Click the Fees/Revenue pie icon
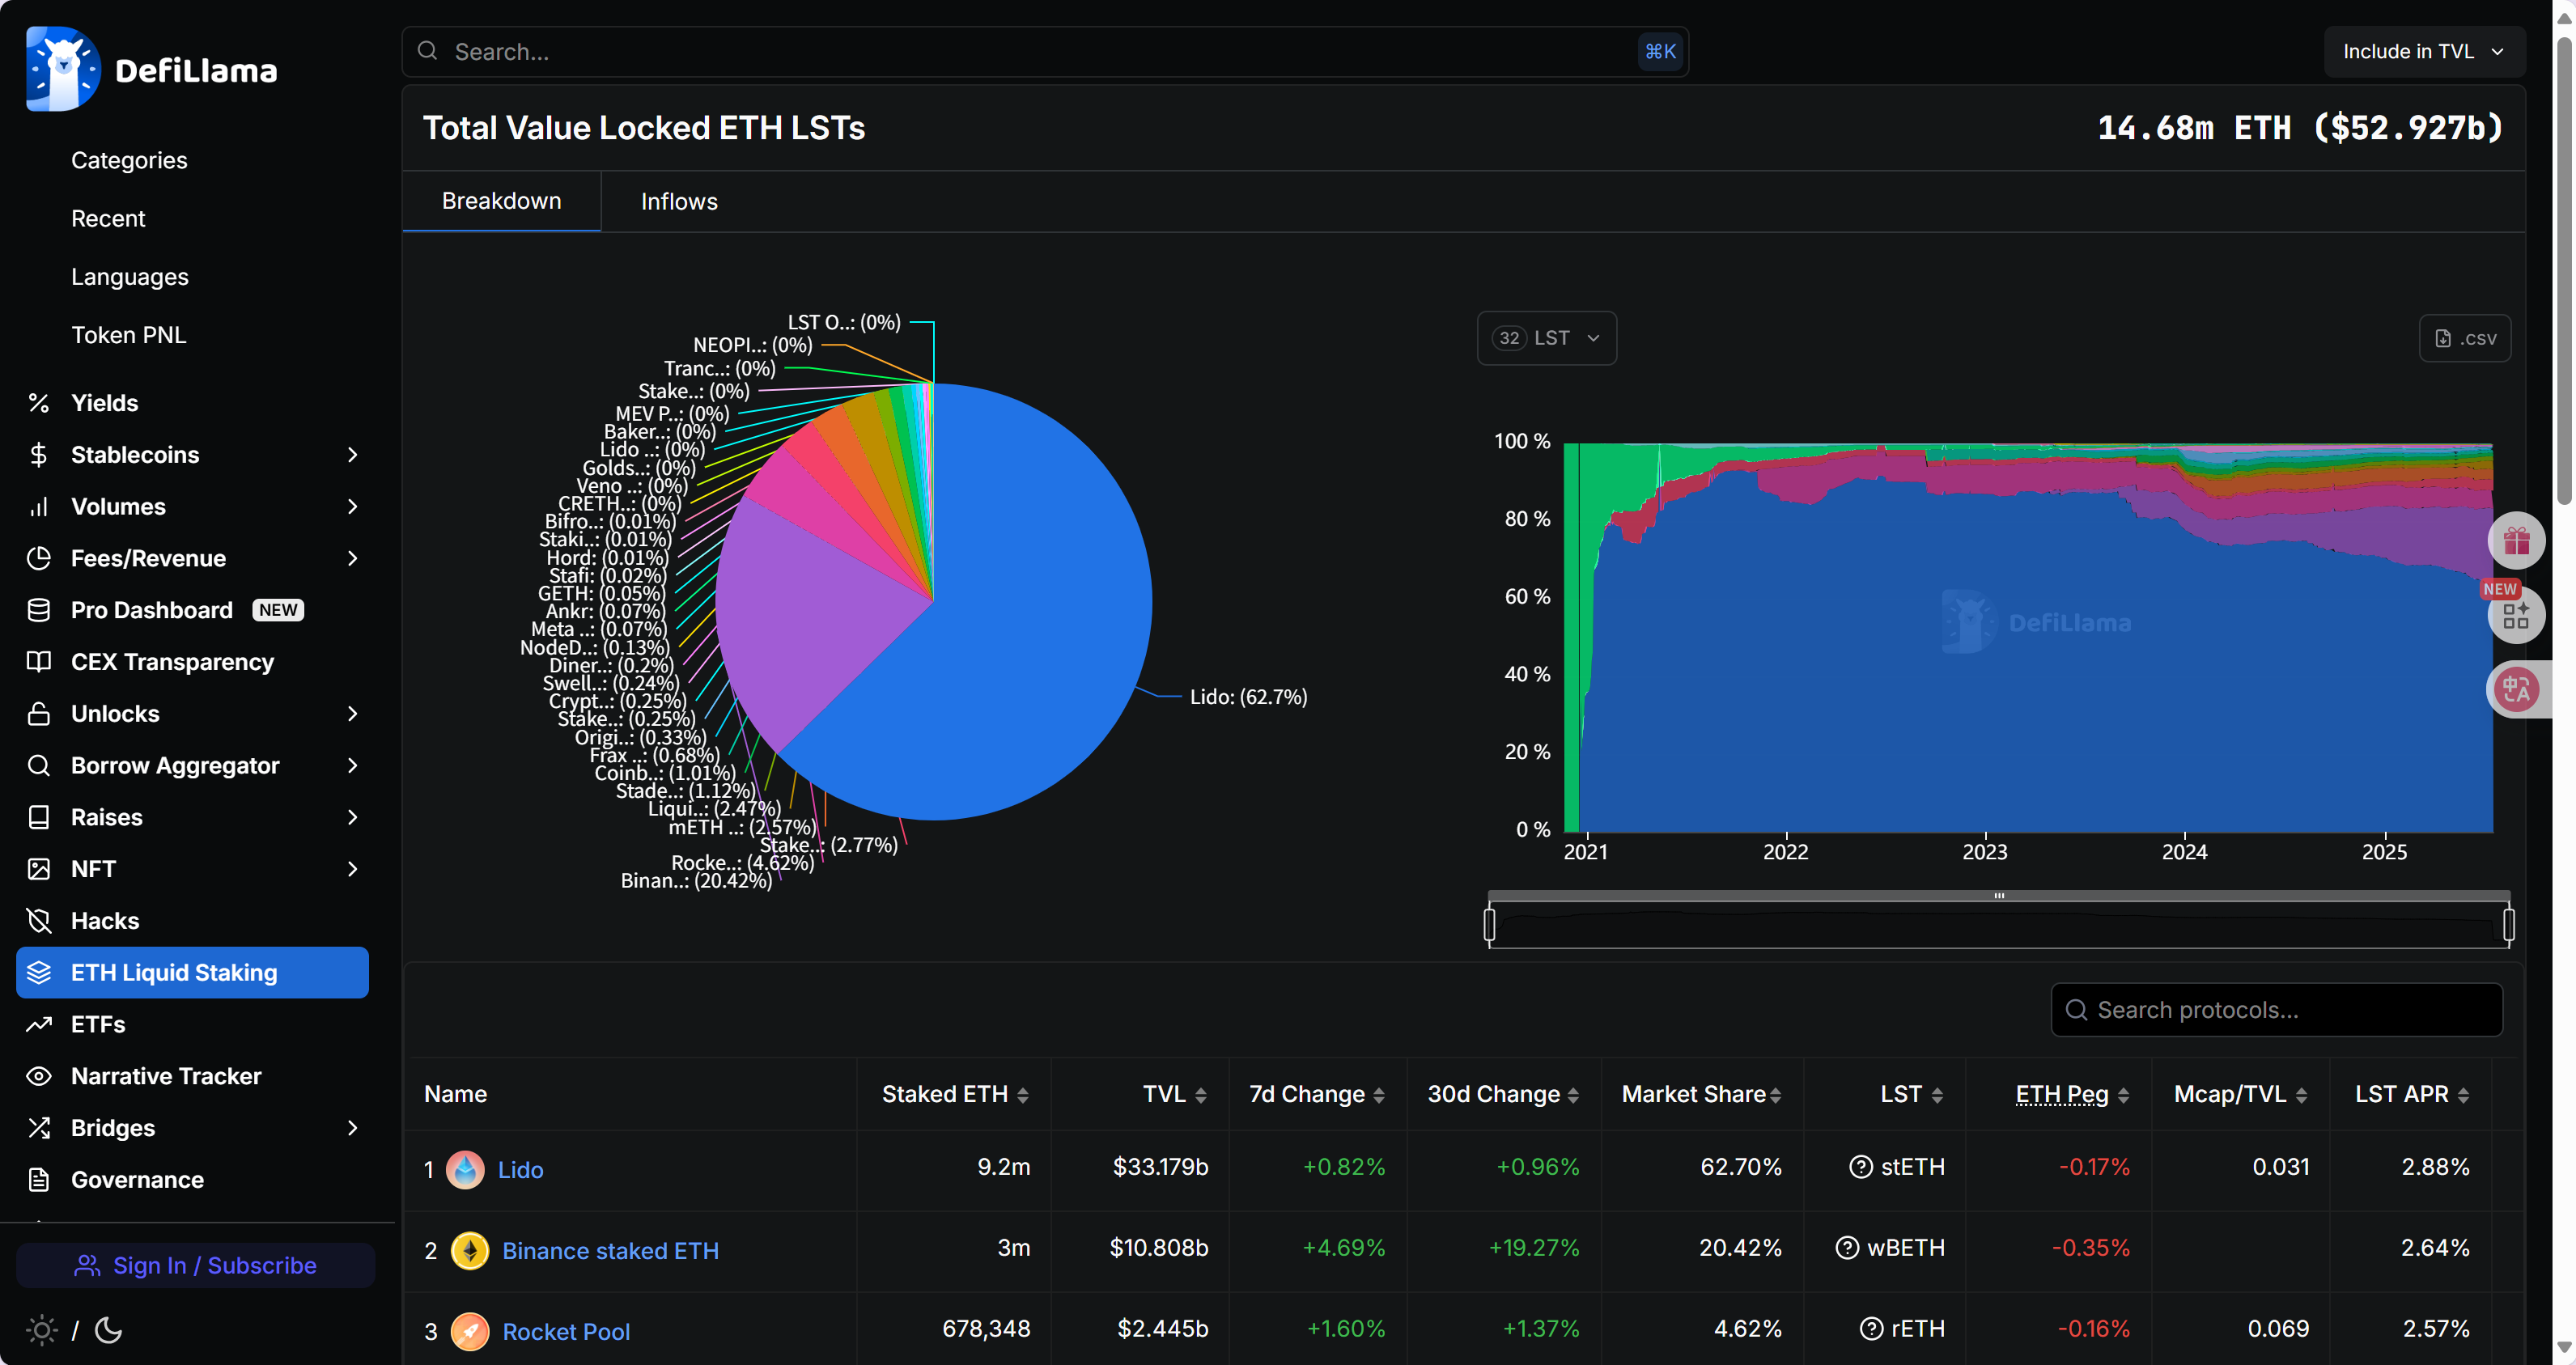 [x=39, y=558]
